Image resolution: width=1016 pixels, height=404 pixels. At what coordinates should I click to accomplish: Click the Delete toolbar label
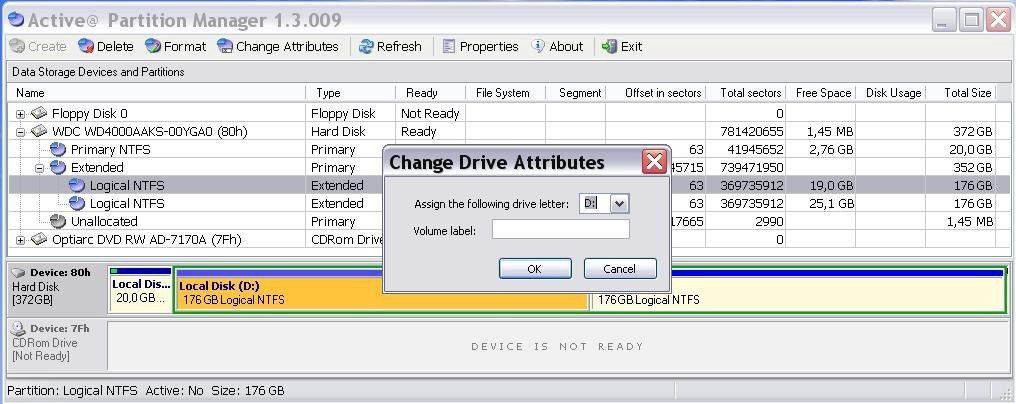[x=115, y=47]
